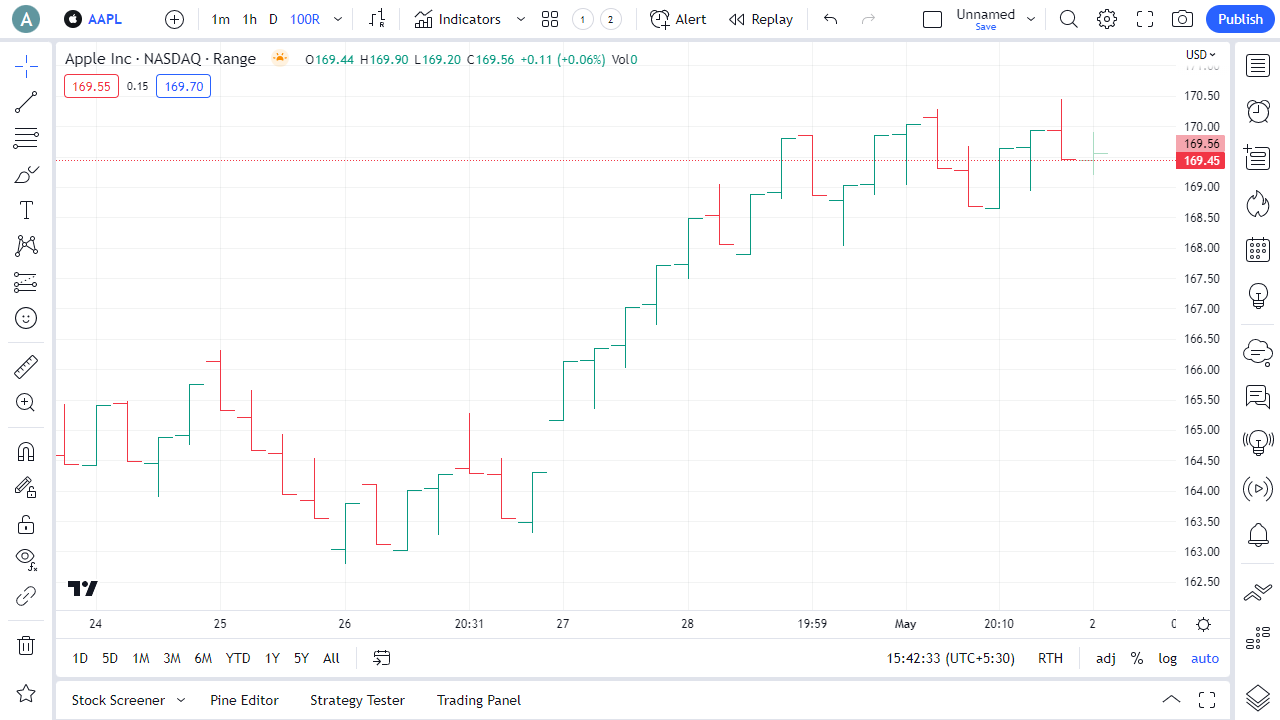Image resolution: width=1280 pixels, height=720 pixels.
Task: Toggle the percent scale
Action: [1137, 658]
